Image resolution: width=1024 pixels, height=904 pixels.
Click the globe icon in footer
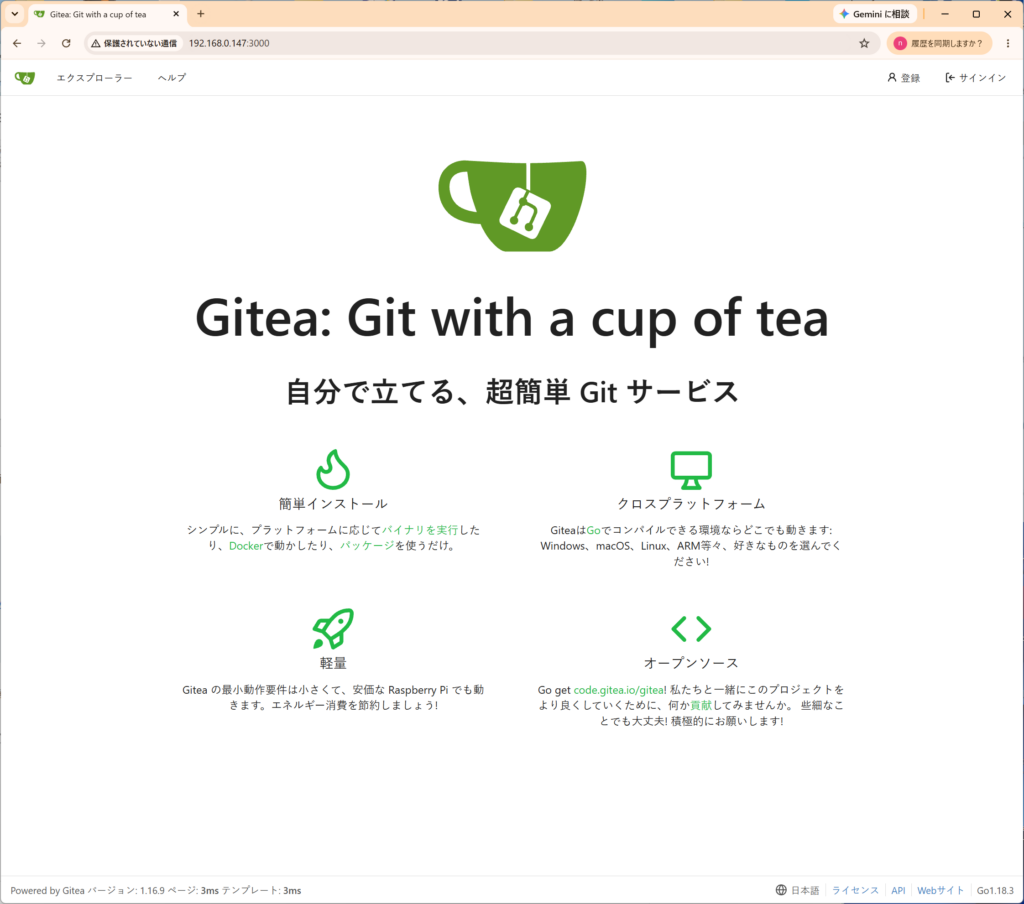[781, 890]
